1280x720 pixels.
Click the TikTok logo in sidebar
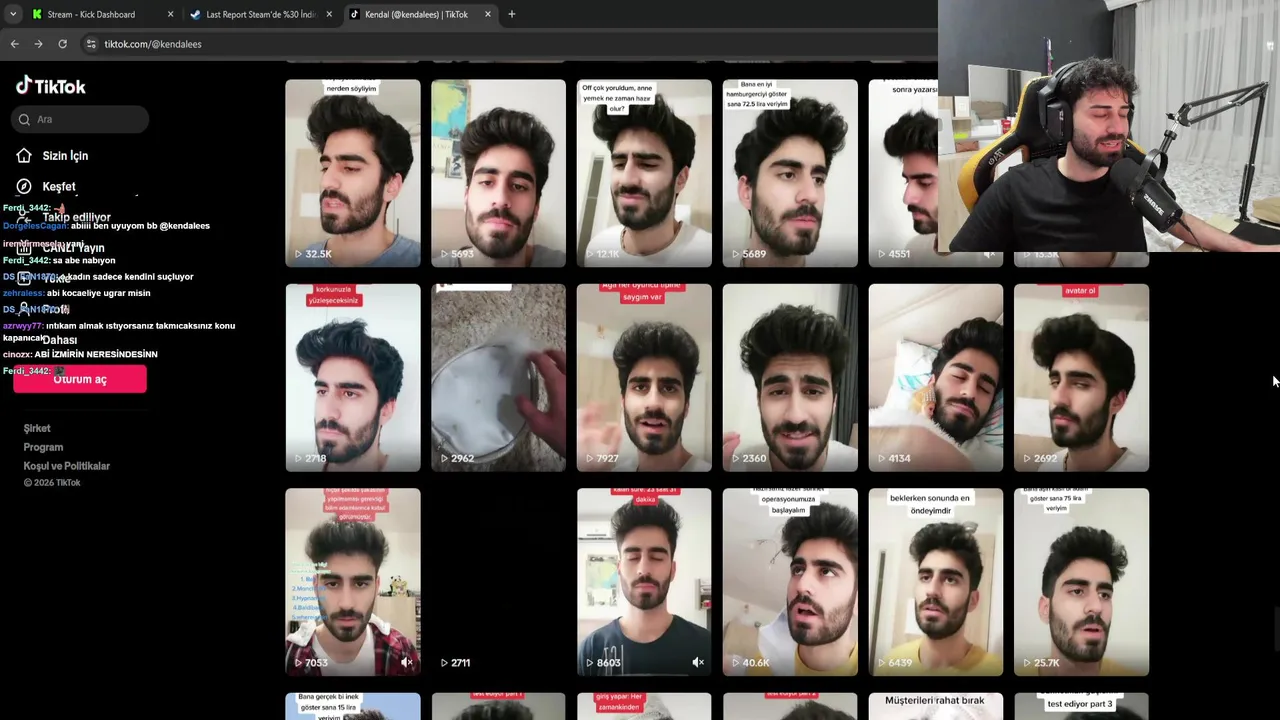pyautogui.click(x=50, y=86)
